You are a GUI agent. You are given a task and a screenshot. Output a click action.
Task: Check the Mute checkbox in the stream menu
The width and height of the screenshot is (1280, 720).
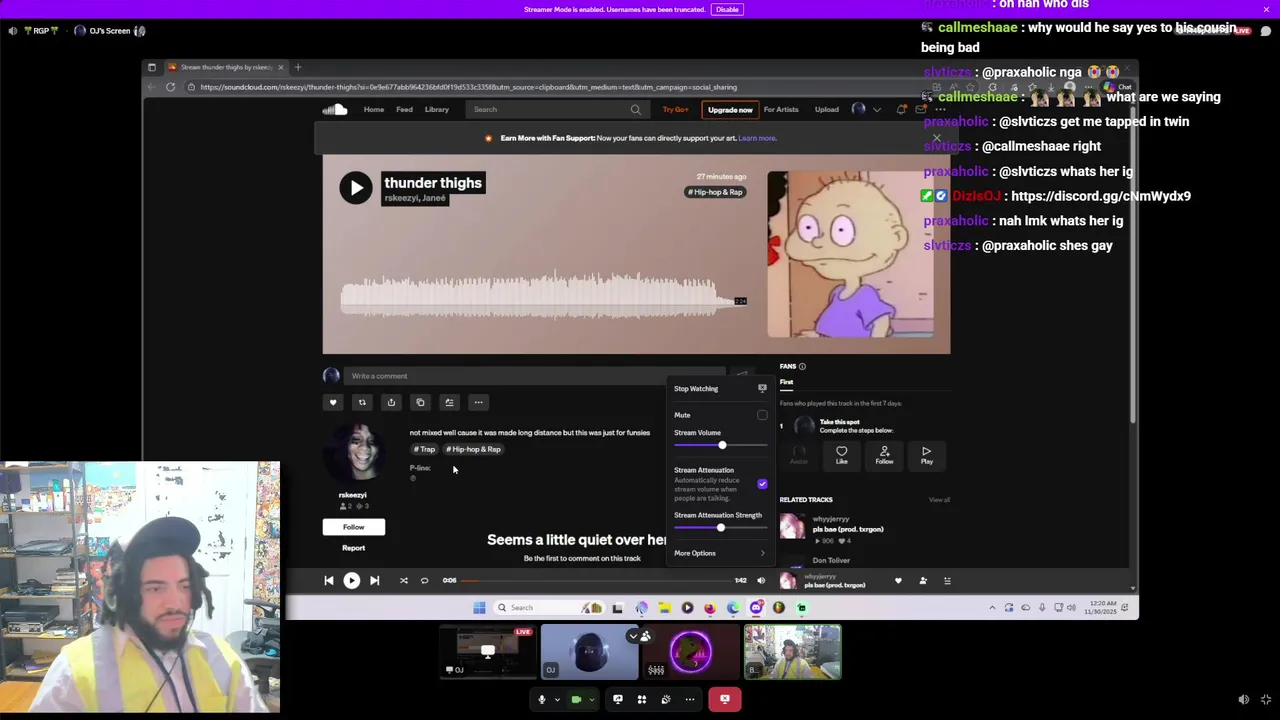(762, 415)
